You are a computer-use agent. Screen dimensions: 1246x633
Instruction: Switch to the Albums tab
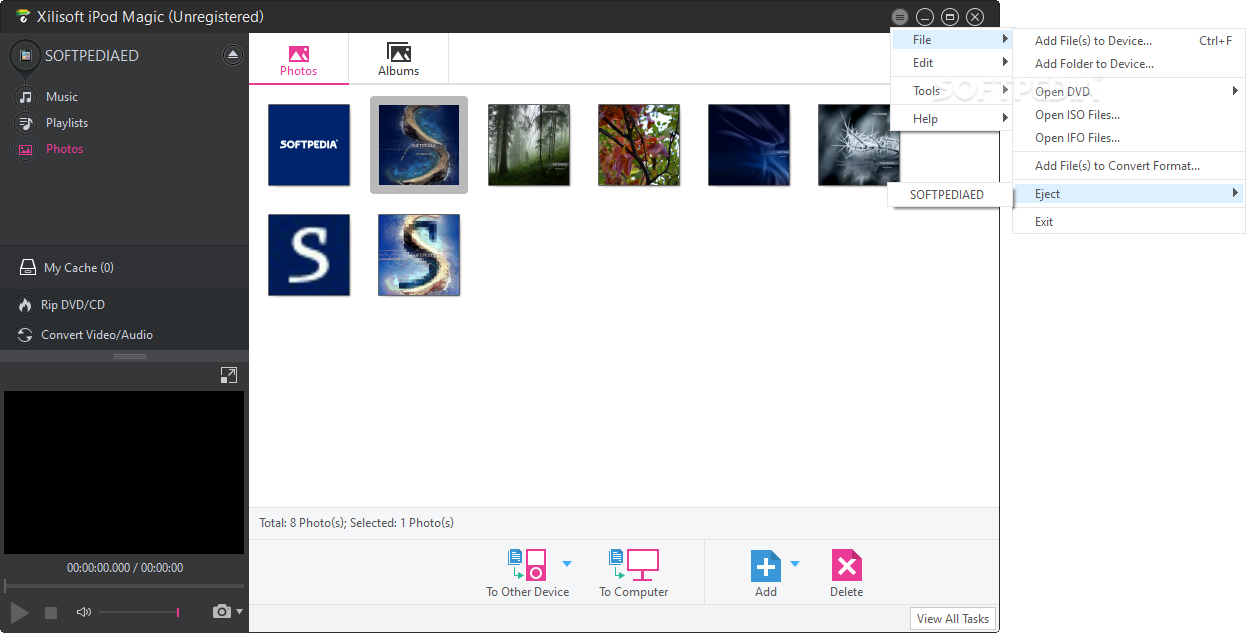click(398, 60)
